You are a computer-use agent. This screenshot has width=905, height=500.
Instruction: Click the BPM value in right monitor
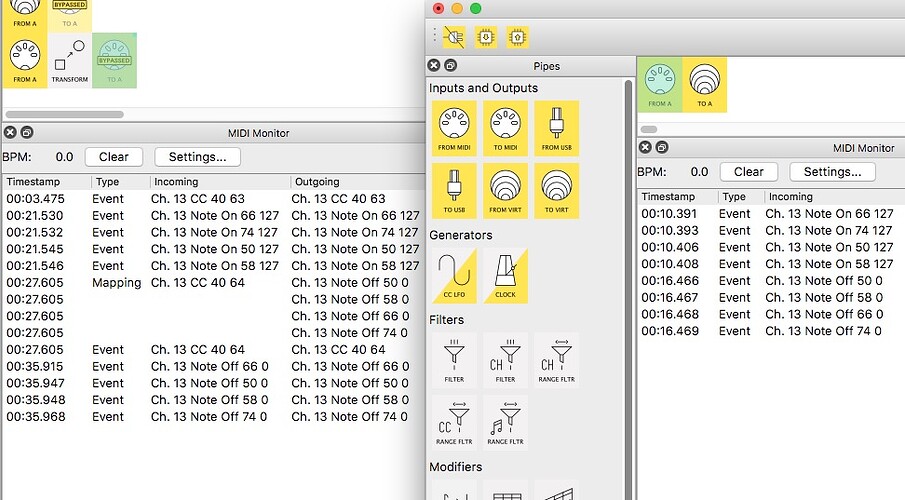(x=699, y=172)
